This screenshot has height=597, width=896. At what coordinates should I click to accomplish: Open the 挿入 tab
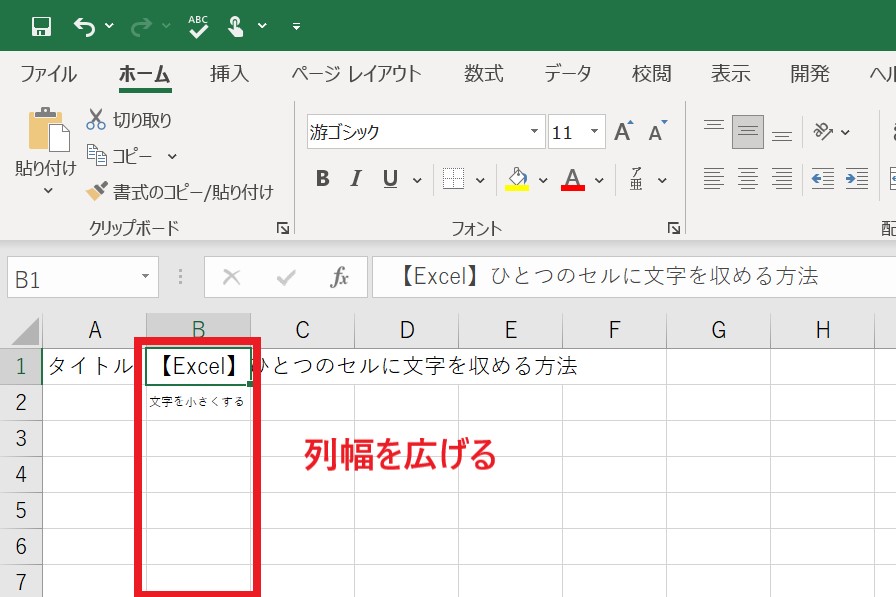click(x=229, y=74)
